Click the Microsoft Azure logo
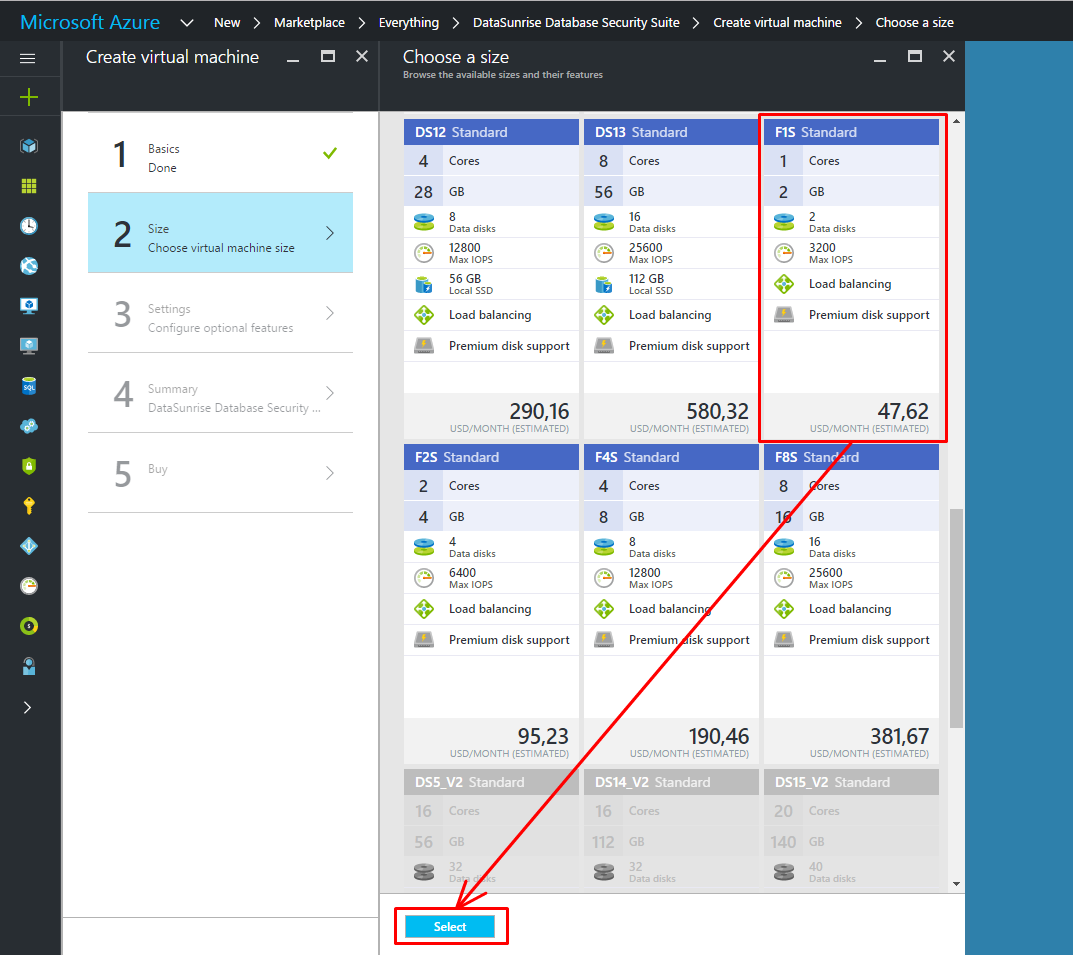The width and height of the screenshot is (1073, 955). 90,22
